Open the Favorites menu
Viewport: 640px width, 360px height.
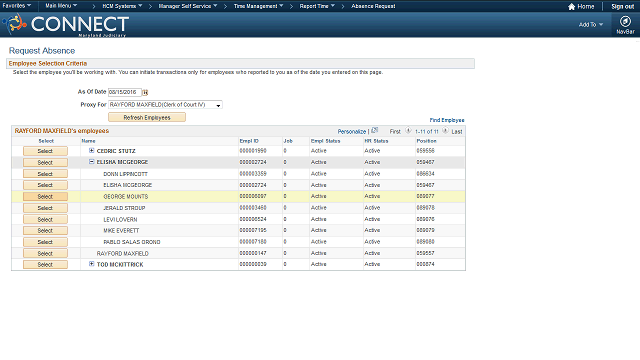(x=16, y=6)
